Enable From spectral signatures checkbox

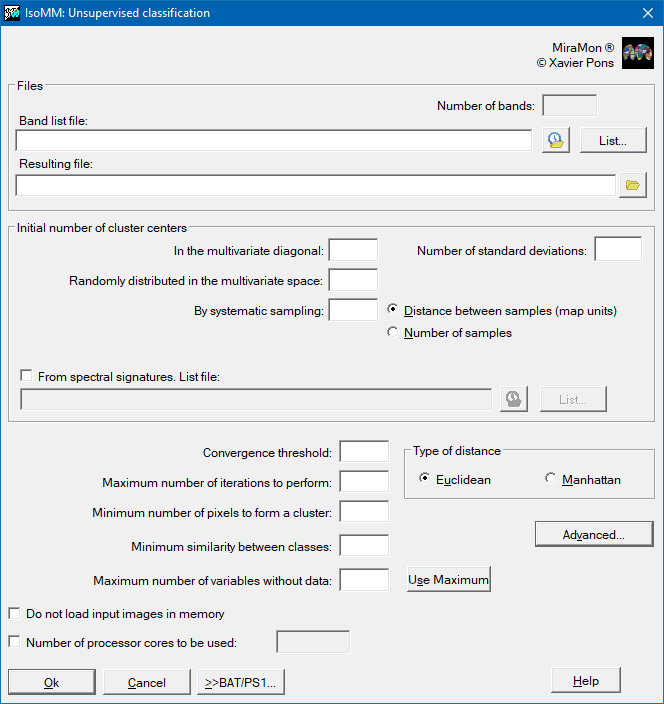26,376
